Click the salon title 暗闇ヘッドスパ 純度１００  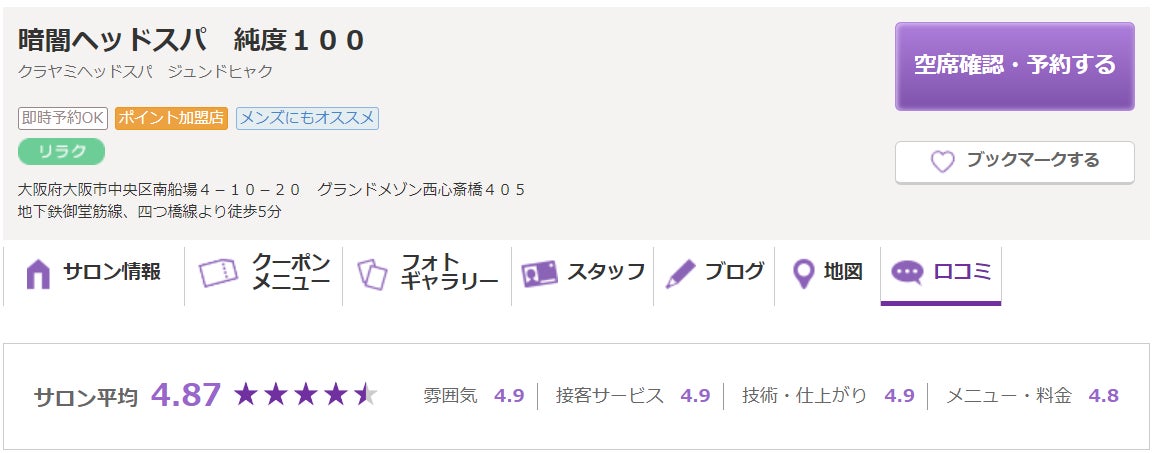(192, 41)
